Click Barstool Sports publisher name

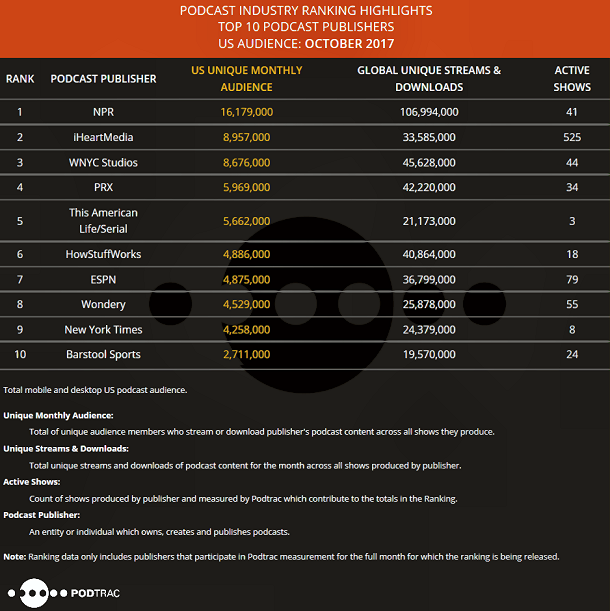pyautogui.click(x=103, y=354)
